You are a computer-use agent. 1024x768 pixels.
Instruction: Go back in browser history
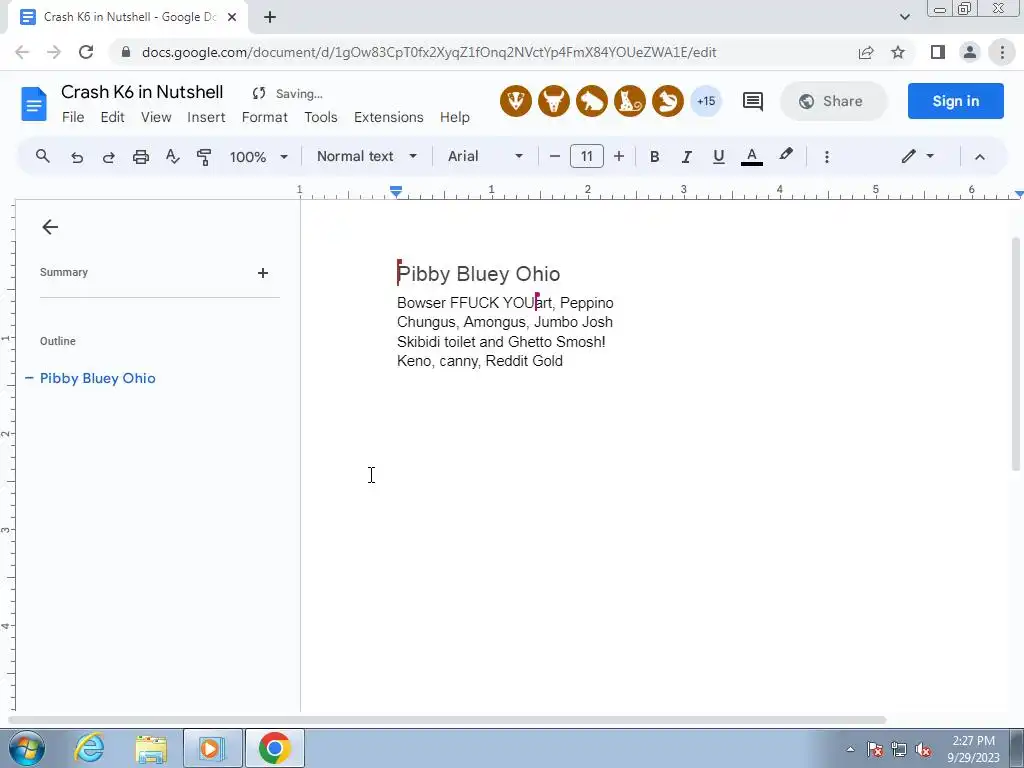[22, 52]
